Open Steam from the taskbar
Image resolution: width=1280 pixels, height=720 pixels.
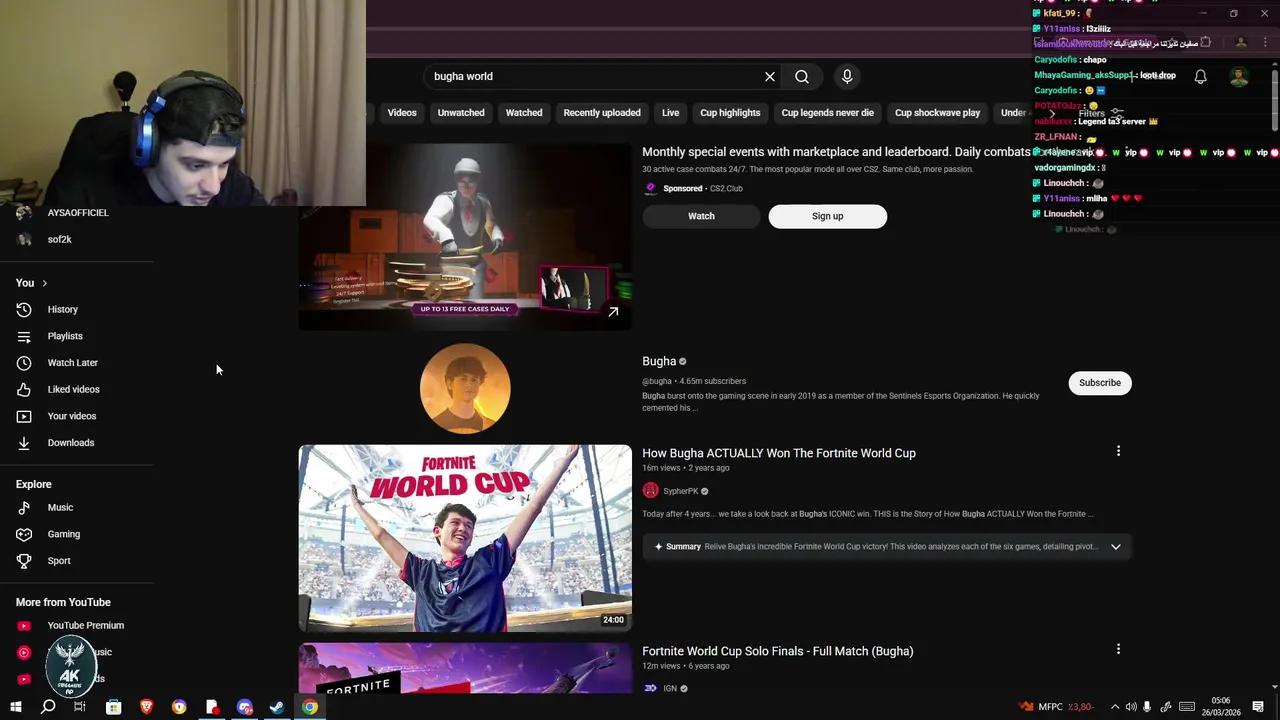pos(277,707)
